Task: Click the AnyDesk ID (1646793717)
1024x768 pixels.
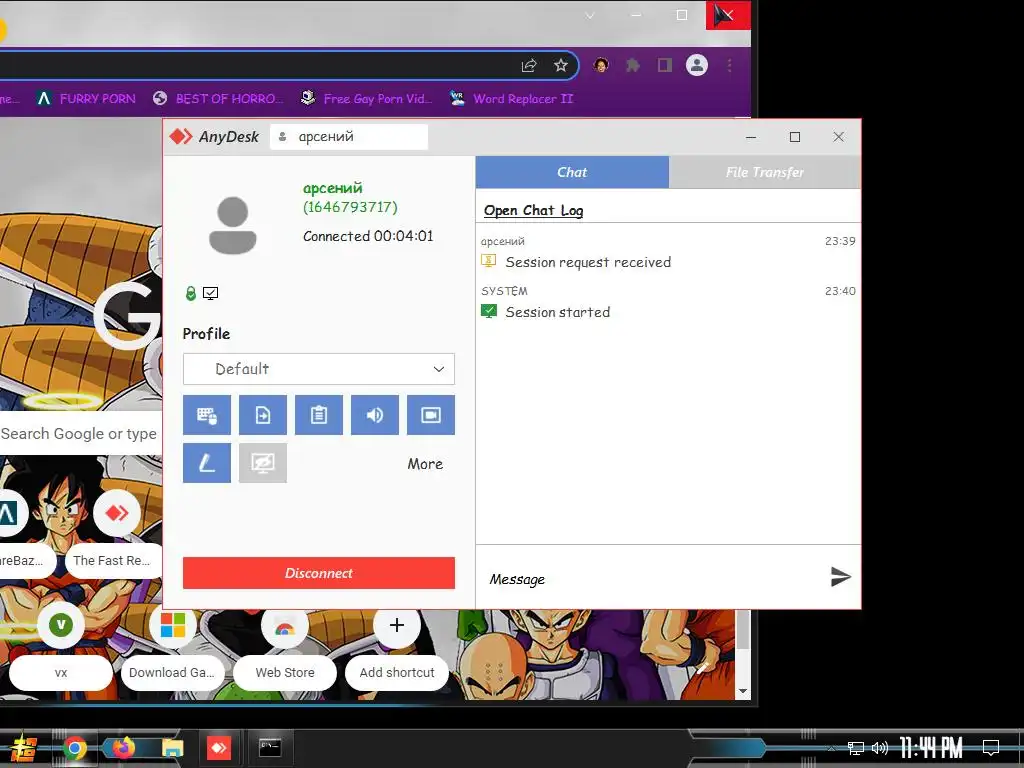Action: pos(350,207)
